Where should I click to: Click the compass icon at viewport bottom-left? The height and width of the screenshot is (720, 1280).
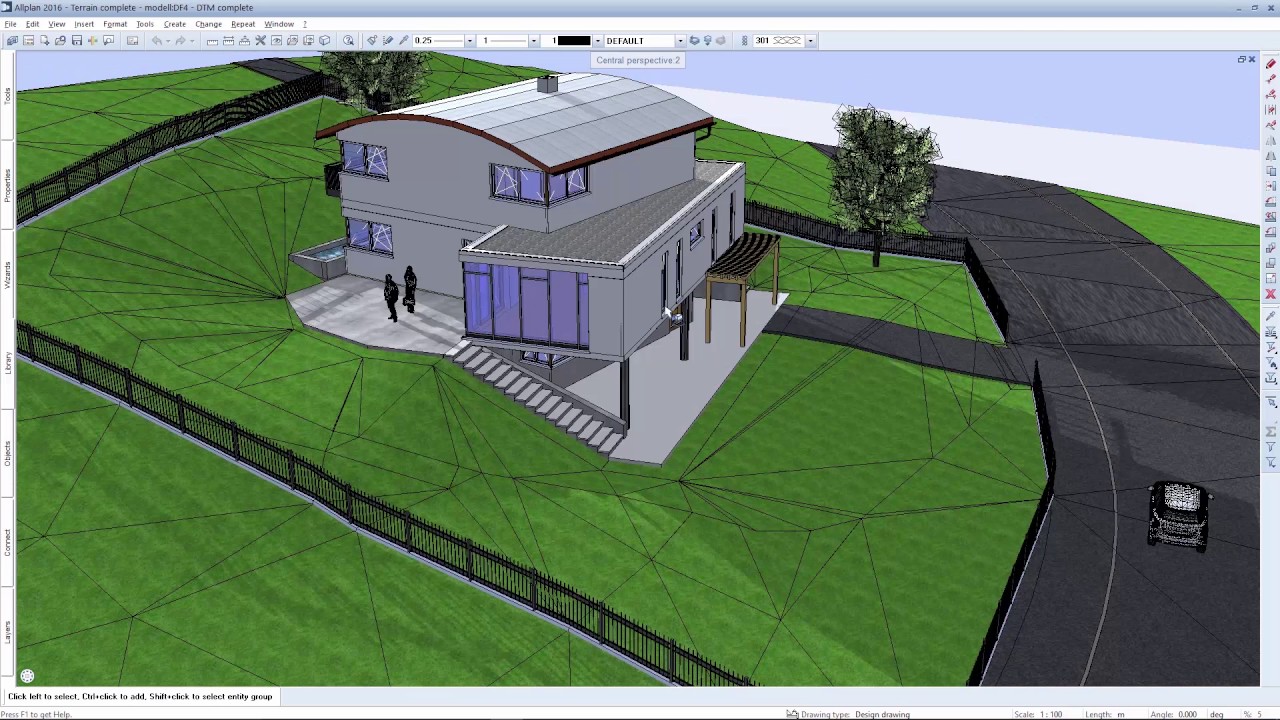pos(27,677)
